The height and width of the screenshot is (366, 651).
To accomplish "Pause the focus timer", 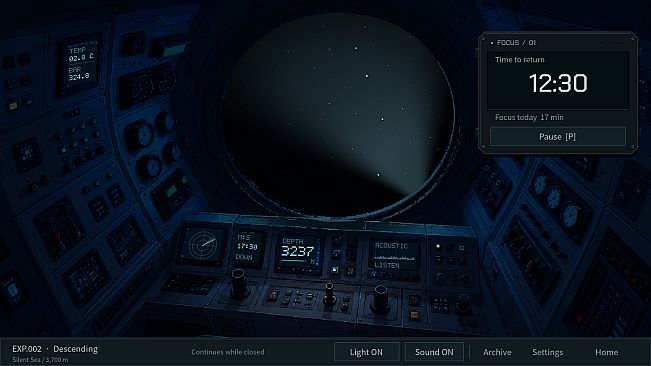I will pos(558,137).
